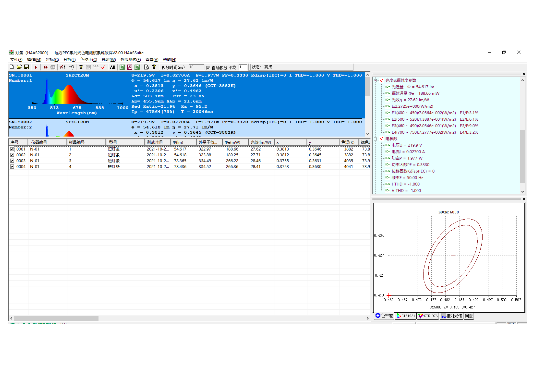Click the new file toolbar icon
The image size is (540, 380).
pos(12,67)
